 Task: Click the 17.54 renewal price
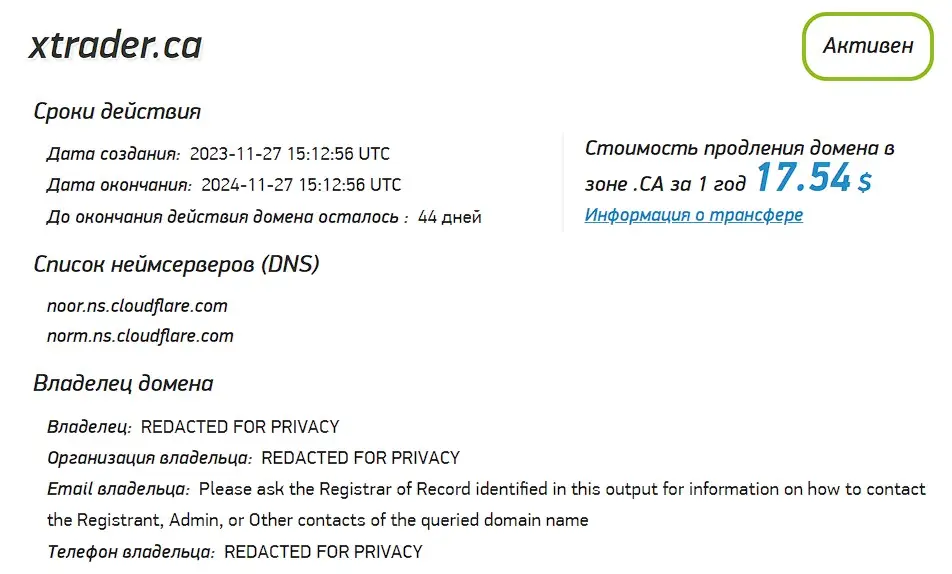(803, 178)
